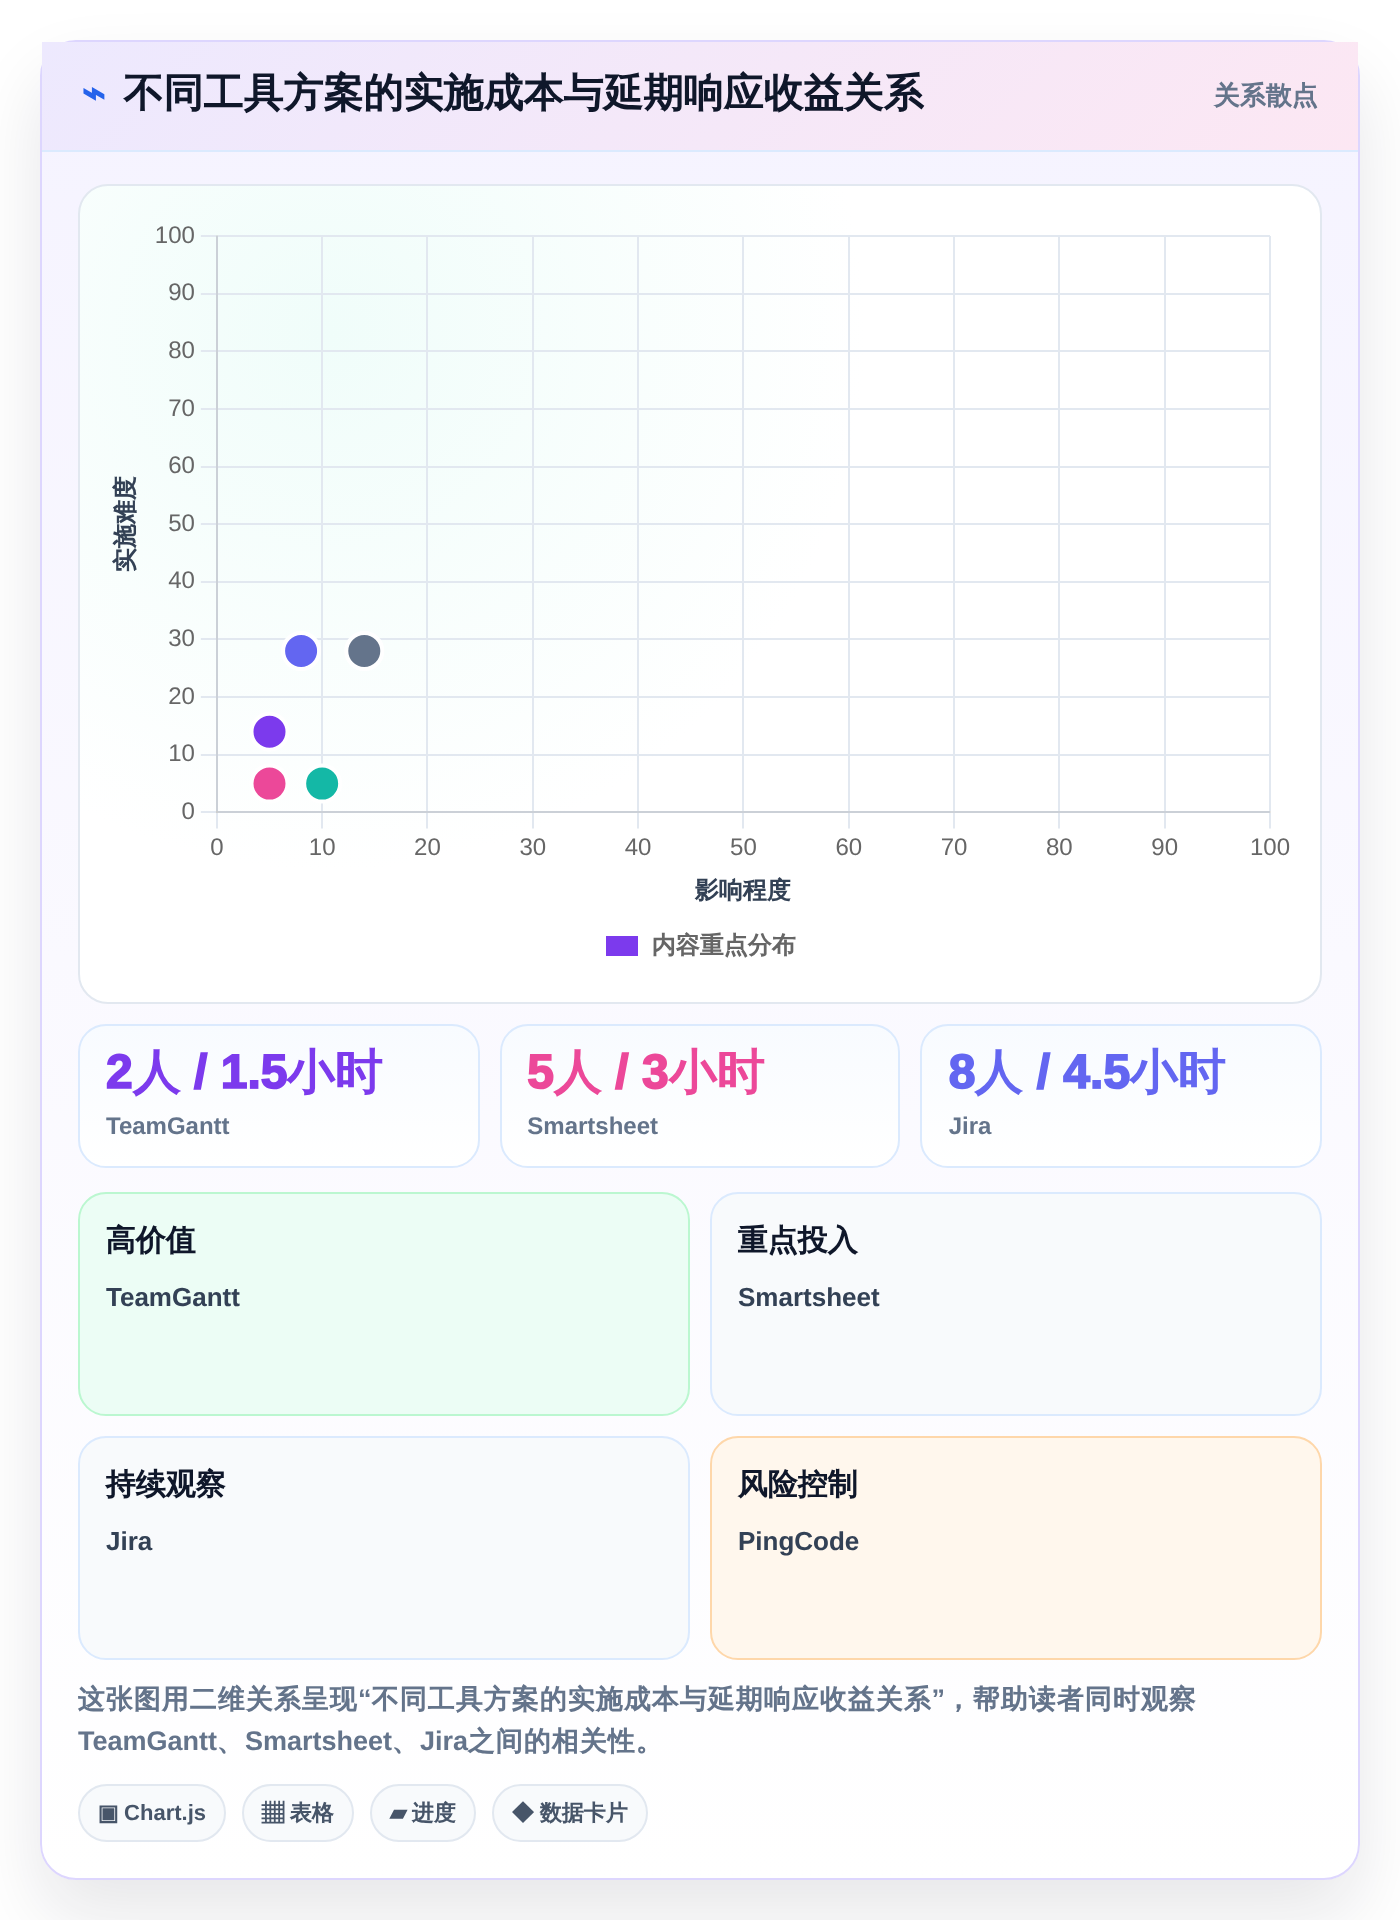Open the 高价值 TeamGantt quadrant card
This screenshot has width=1400, height=1920.
(x=384, y=1304)
